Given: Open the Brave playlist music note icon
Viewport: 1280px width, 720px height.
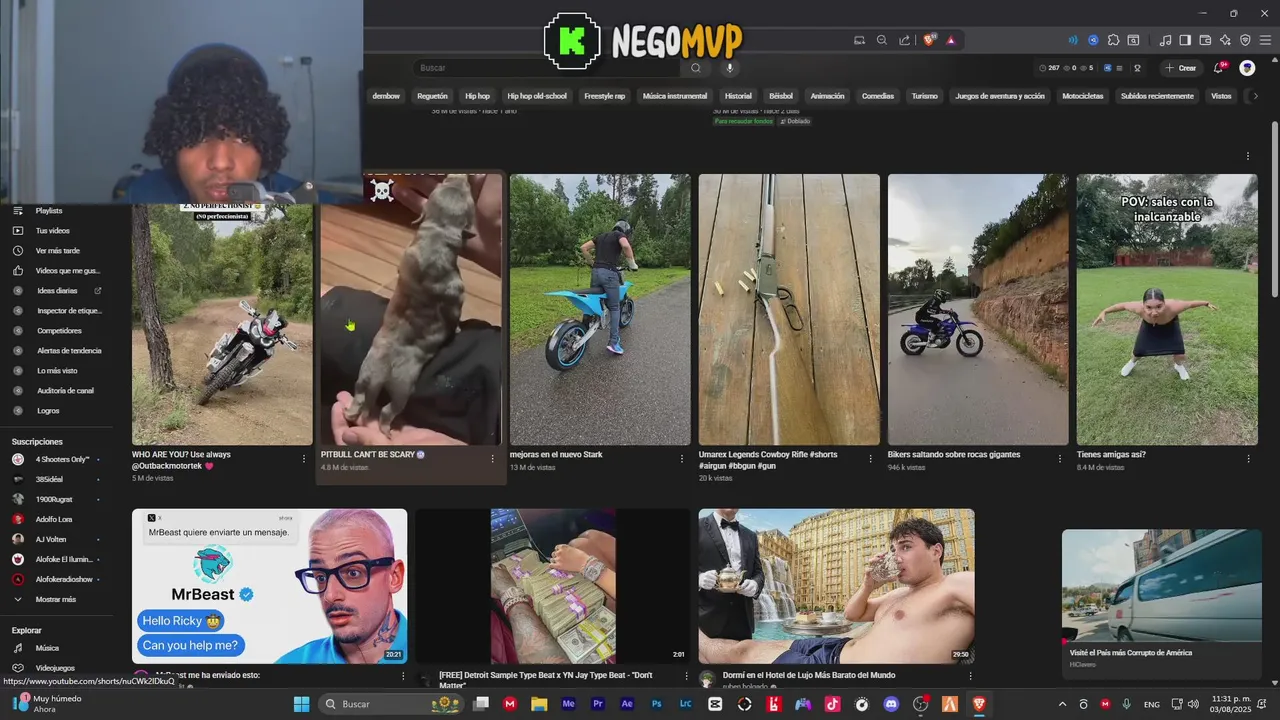Looking at the screenshot, I should tap(1165, 40).
